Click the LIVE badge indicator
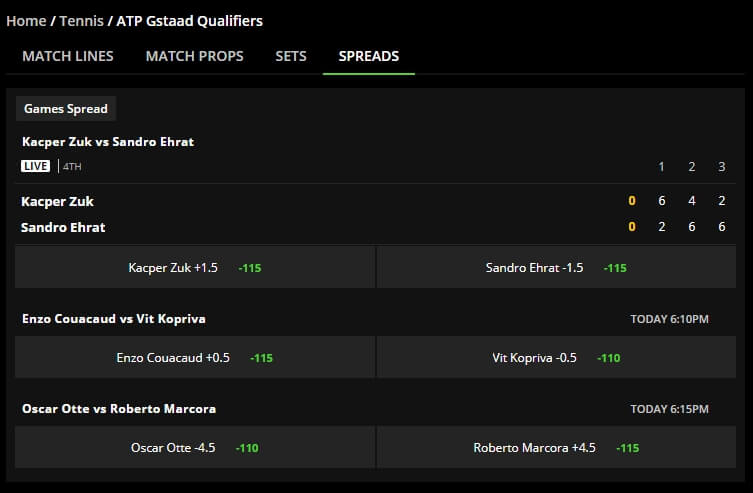Screen dimensions: 753x493 point(36,166)
